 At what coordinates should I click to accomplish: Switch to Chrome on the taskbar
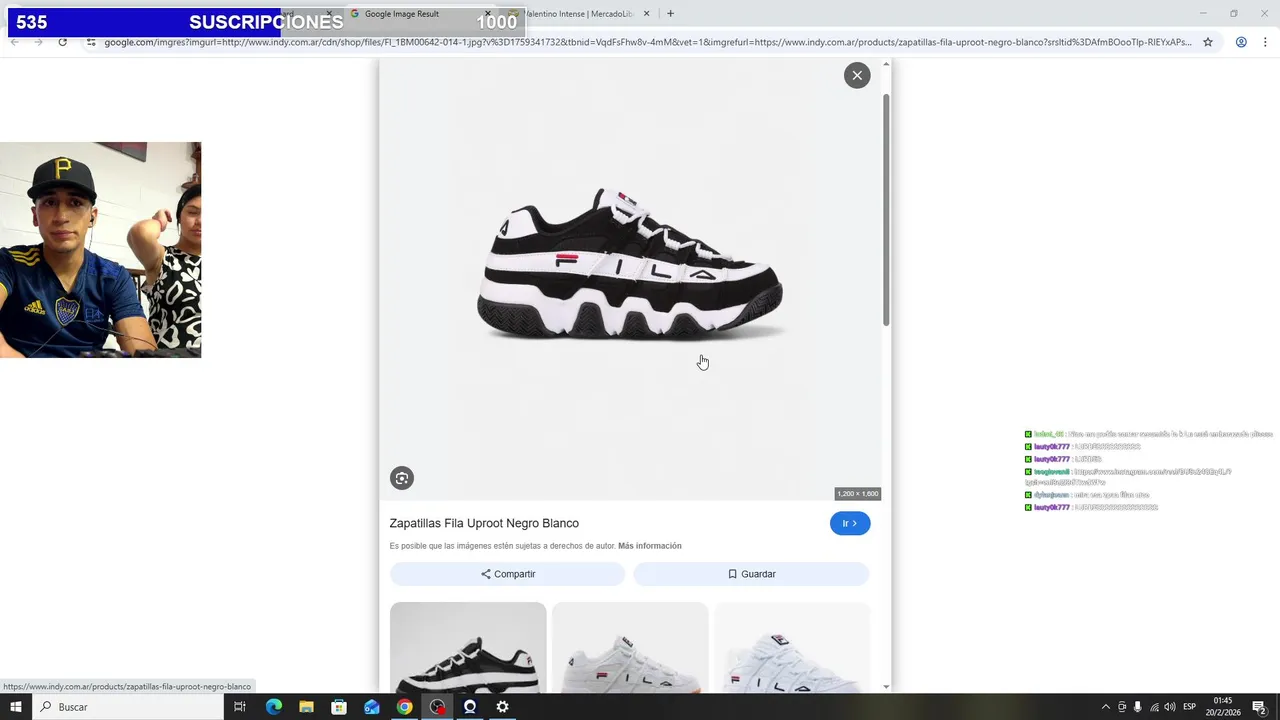[x=404, y=707]
